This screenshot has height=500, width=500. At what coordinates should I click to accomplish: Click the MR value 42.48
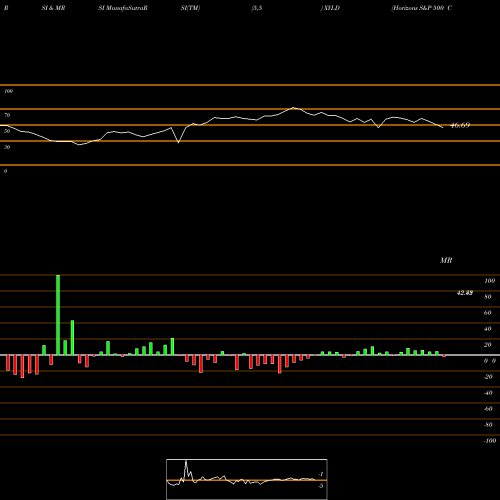pos(465,293)
